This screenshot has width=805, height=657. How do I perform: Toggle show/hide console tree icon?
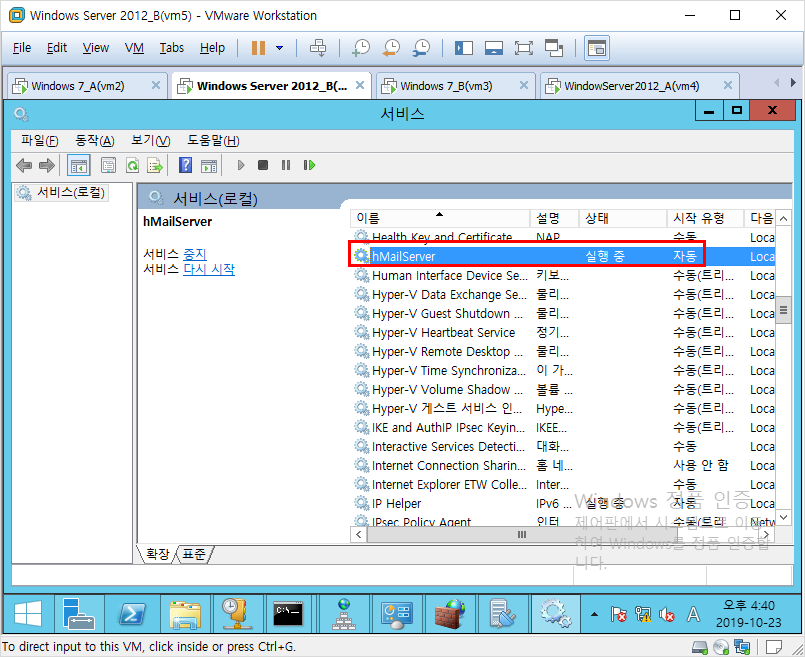79,165
